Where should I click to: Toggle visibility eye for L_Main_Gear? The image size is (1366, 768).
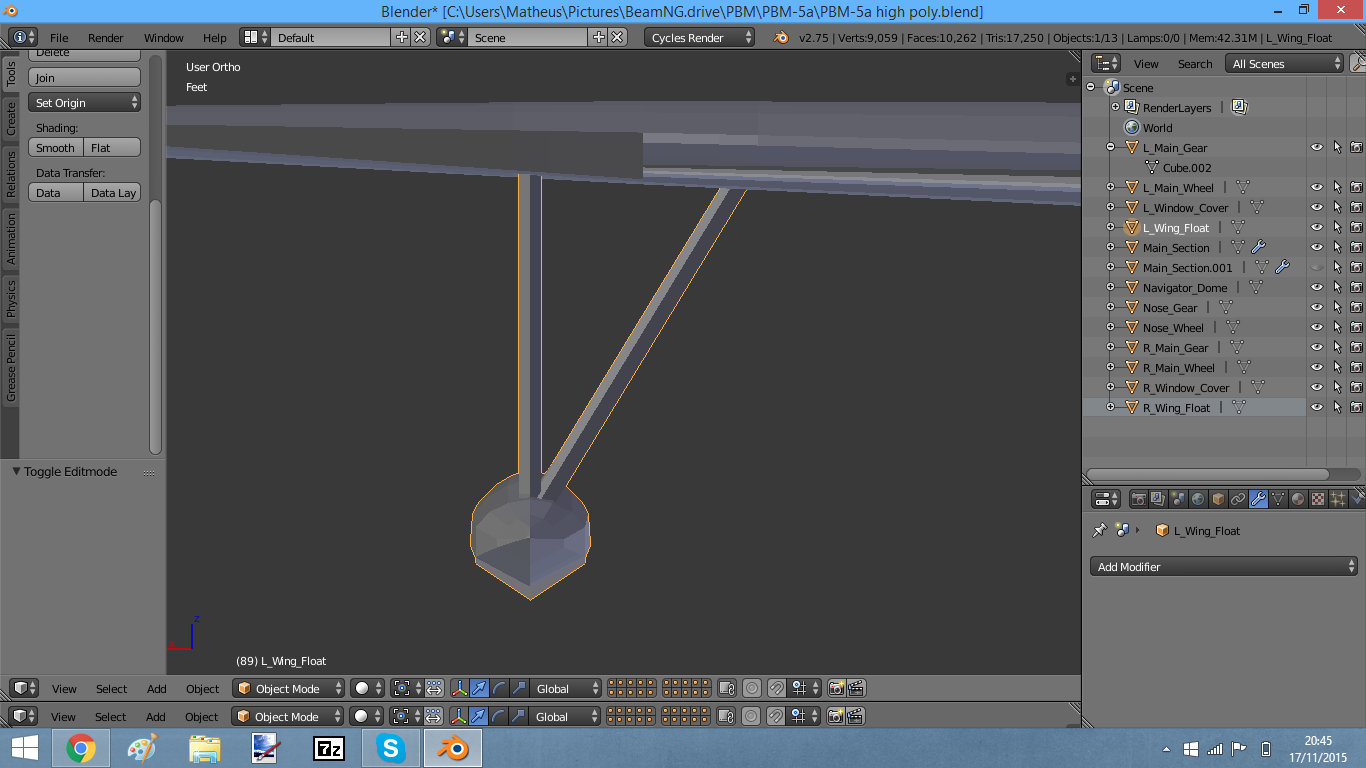pyautogui.click(x=1317, y=147)
